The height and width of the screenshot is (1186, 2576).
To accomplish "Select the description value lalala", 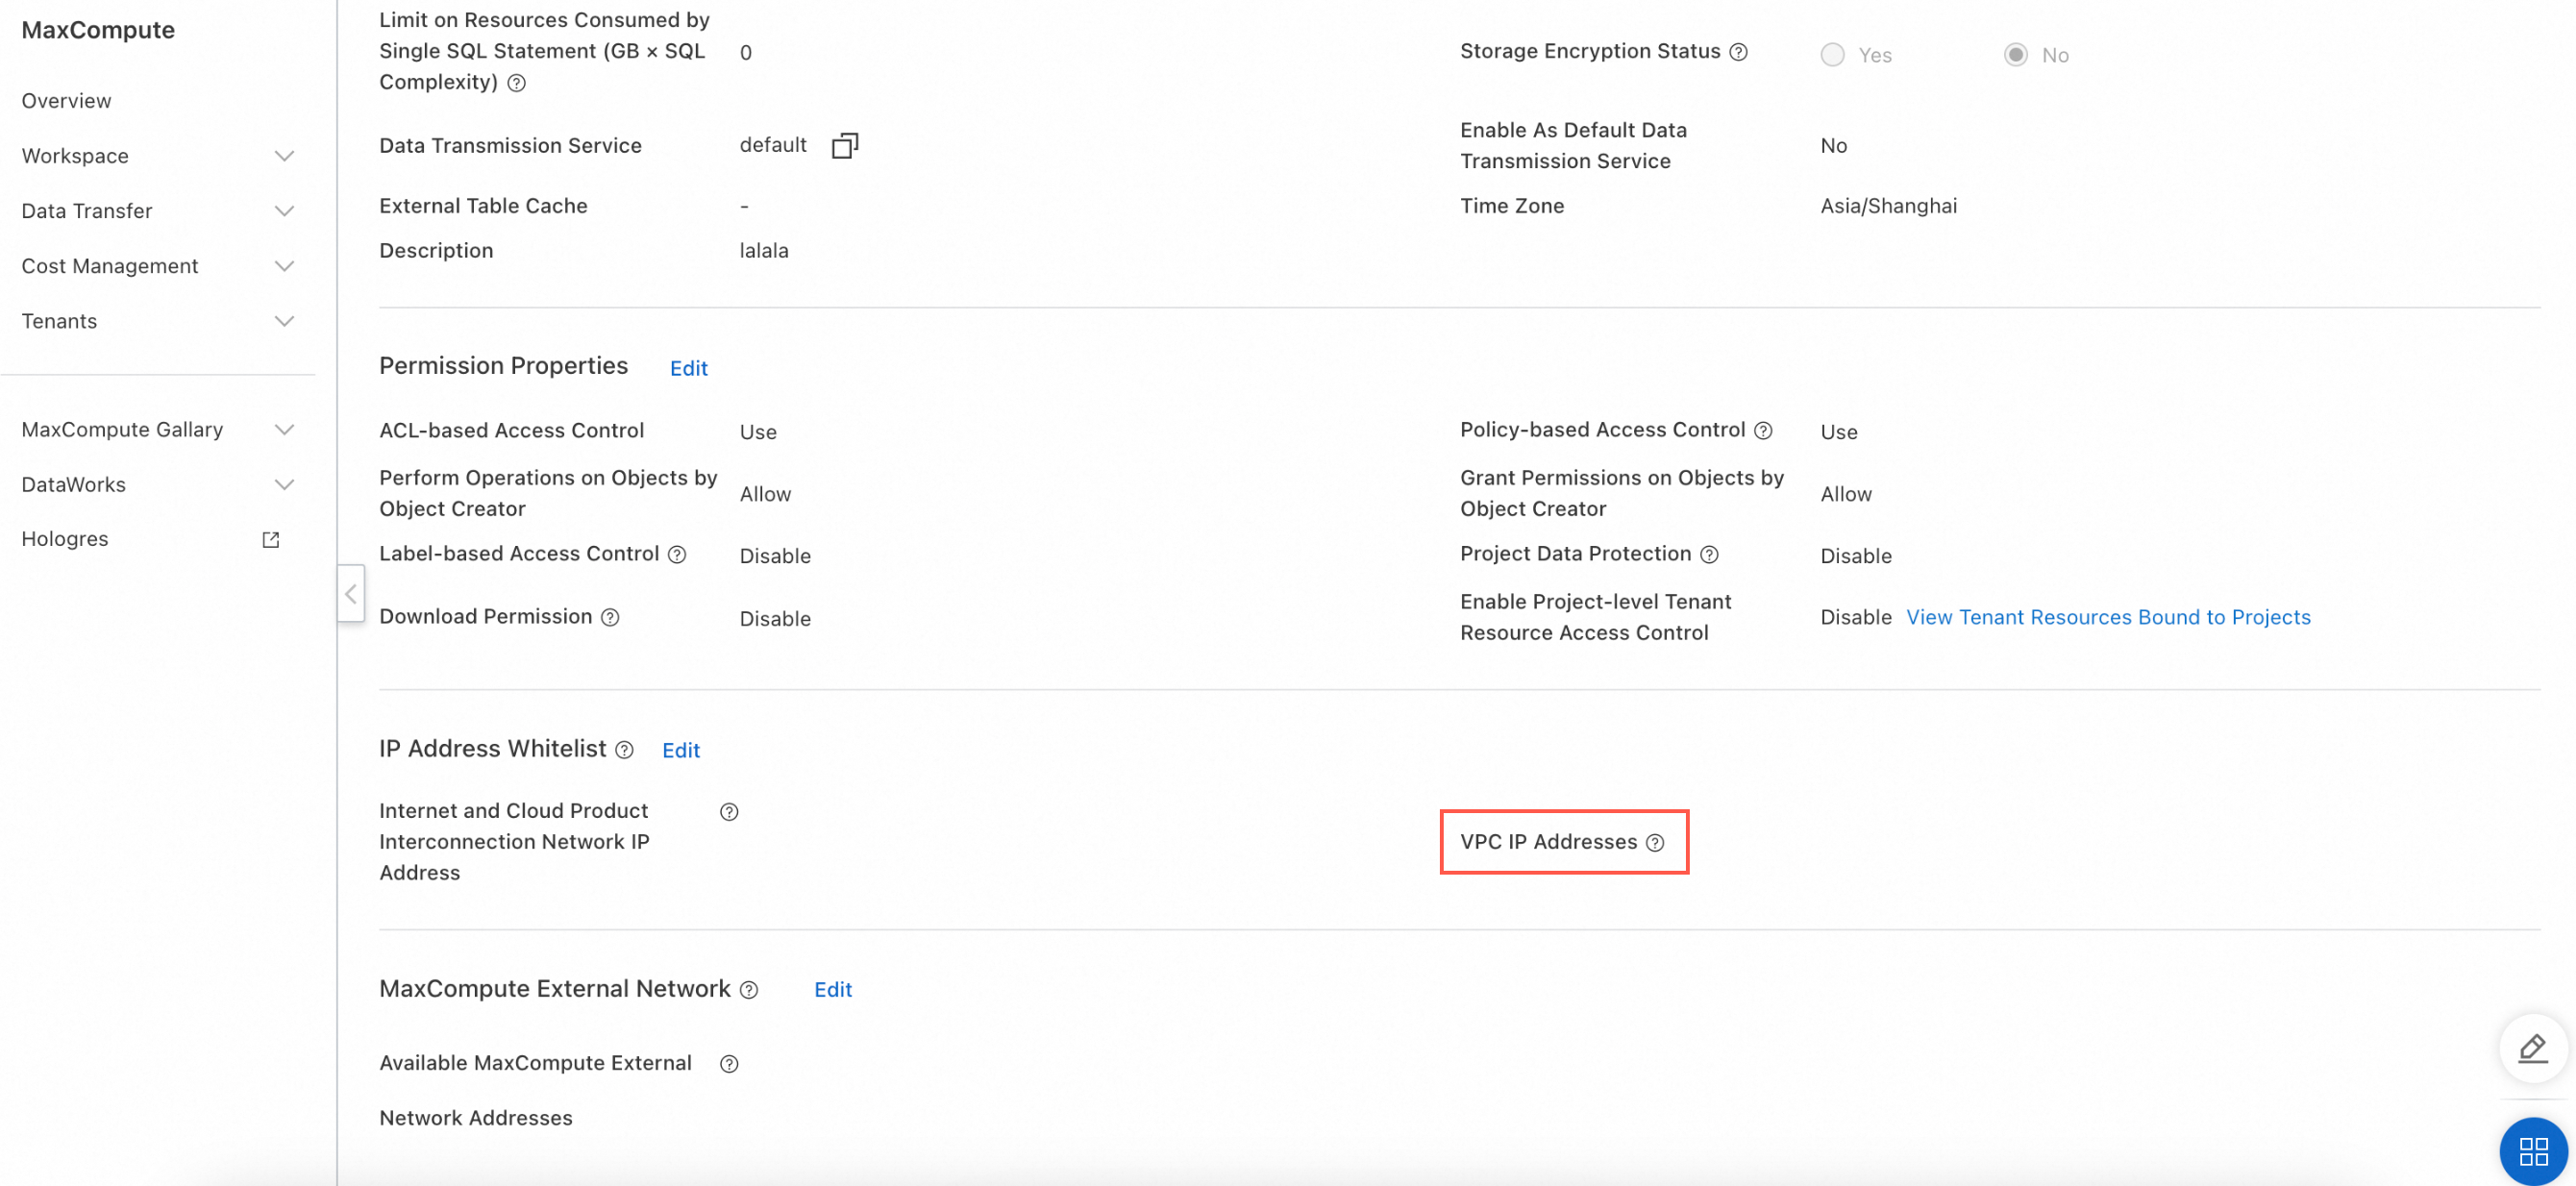I will [x=764, y=250].
